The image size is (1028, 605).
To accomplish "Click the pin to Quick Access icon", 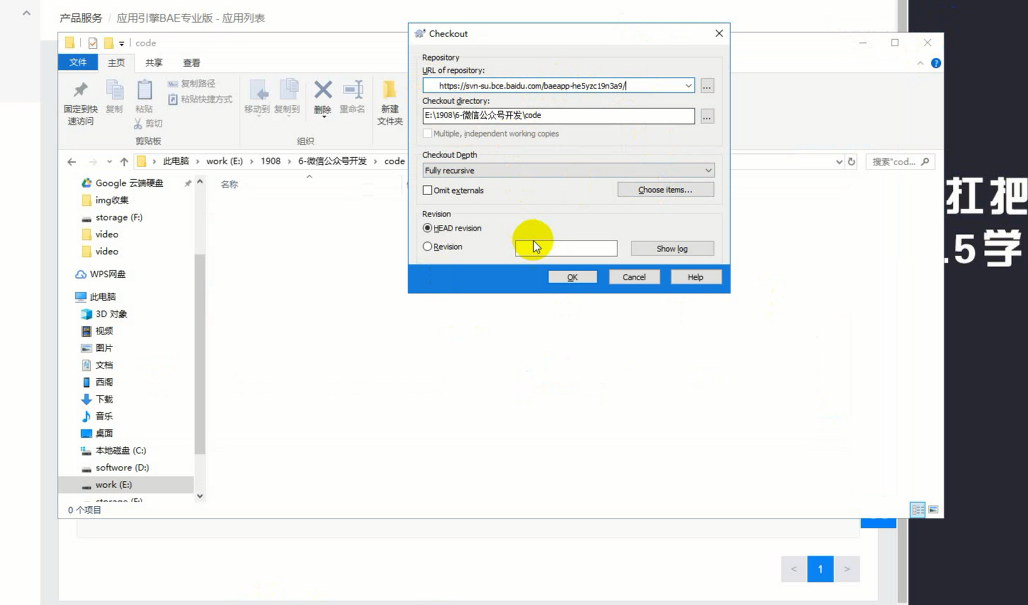I will (x=80, y=90).
